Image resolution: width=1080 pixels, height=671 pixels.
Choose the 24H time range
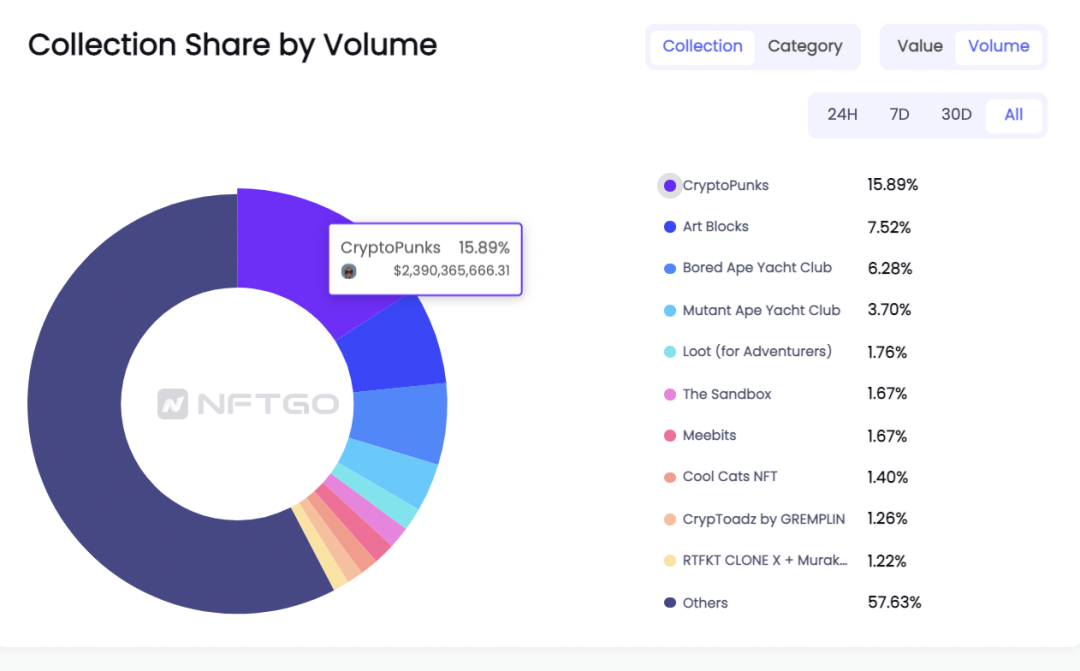(842, 114)
